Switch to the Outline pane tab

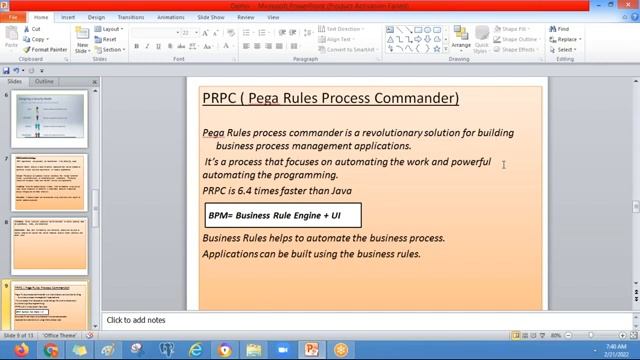(x=44, y=82)
